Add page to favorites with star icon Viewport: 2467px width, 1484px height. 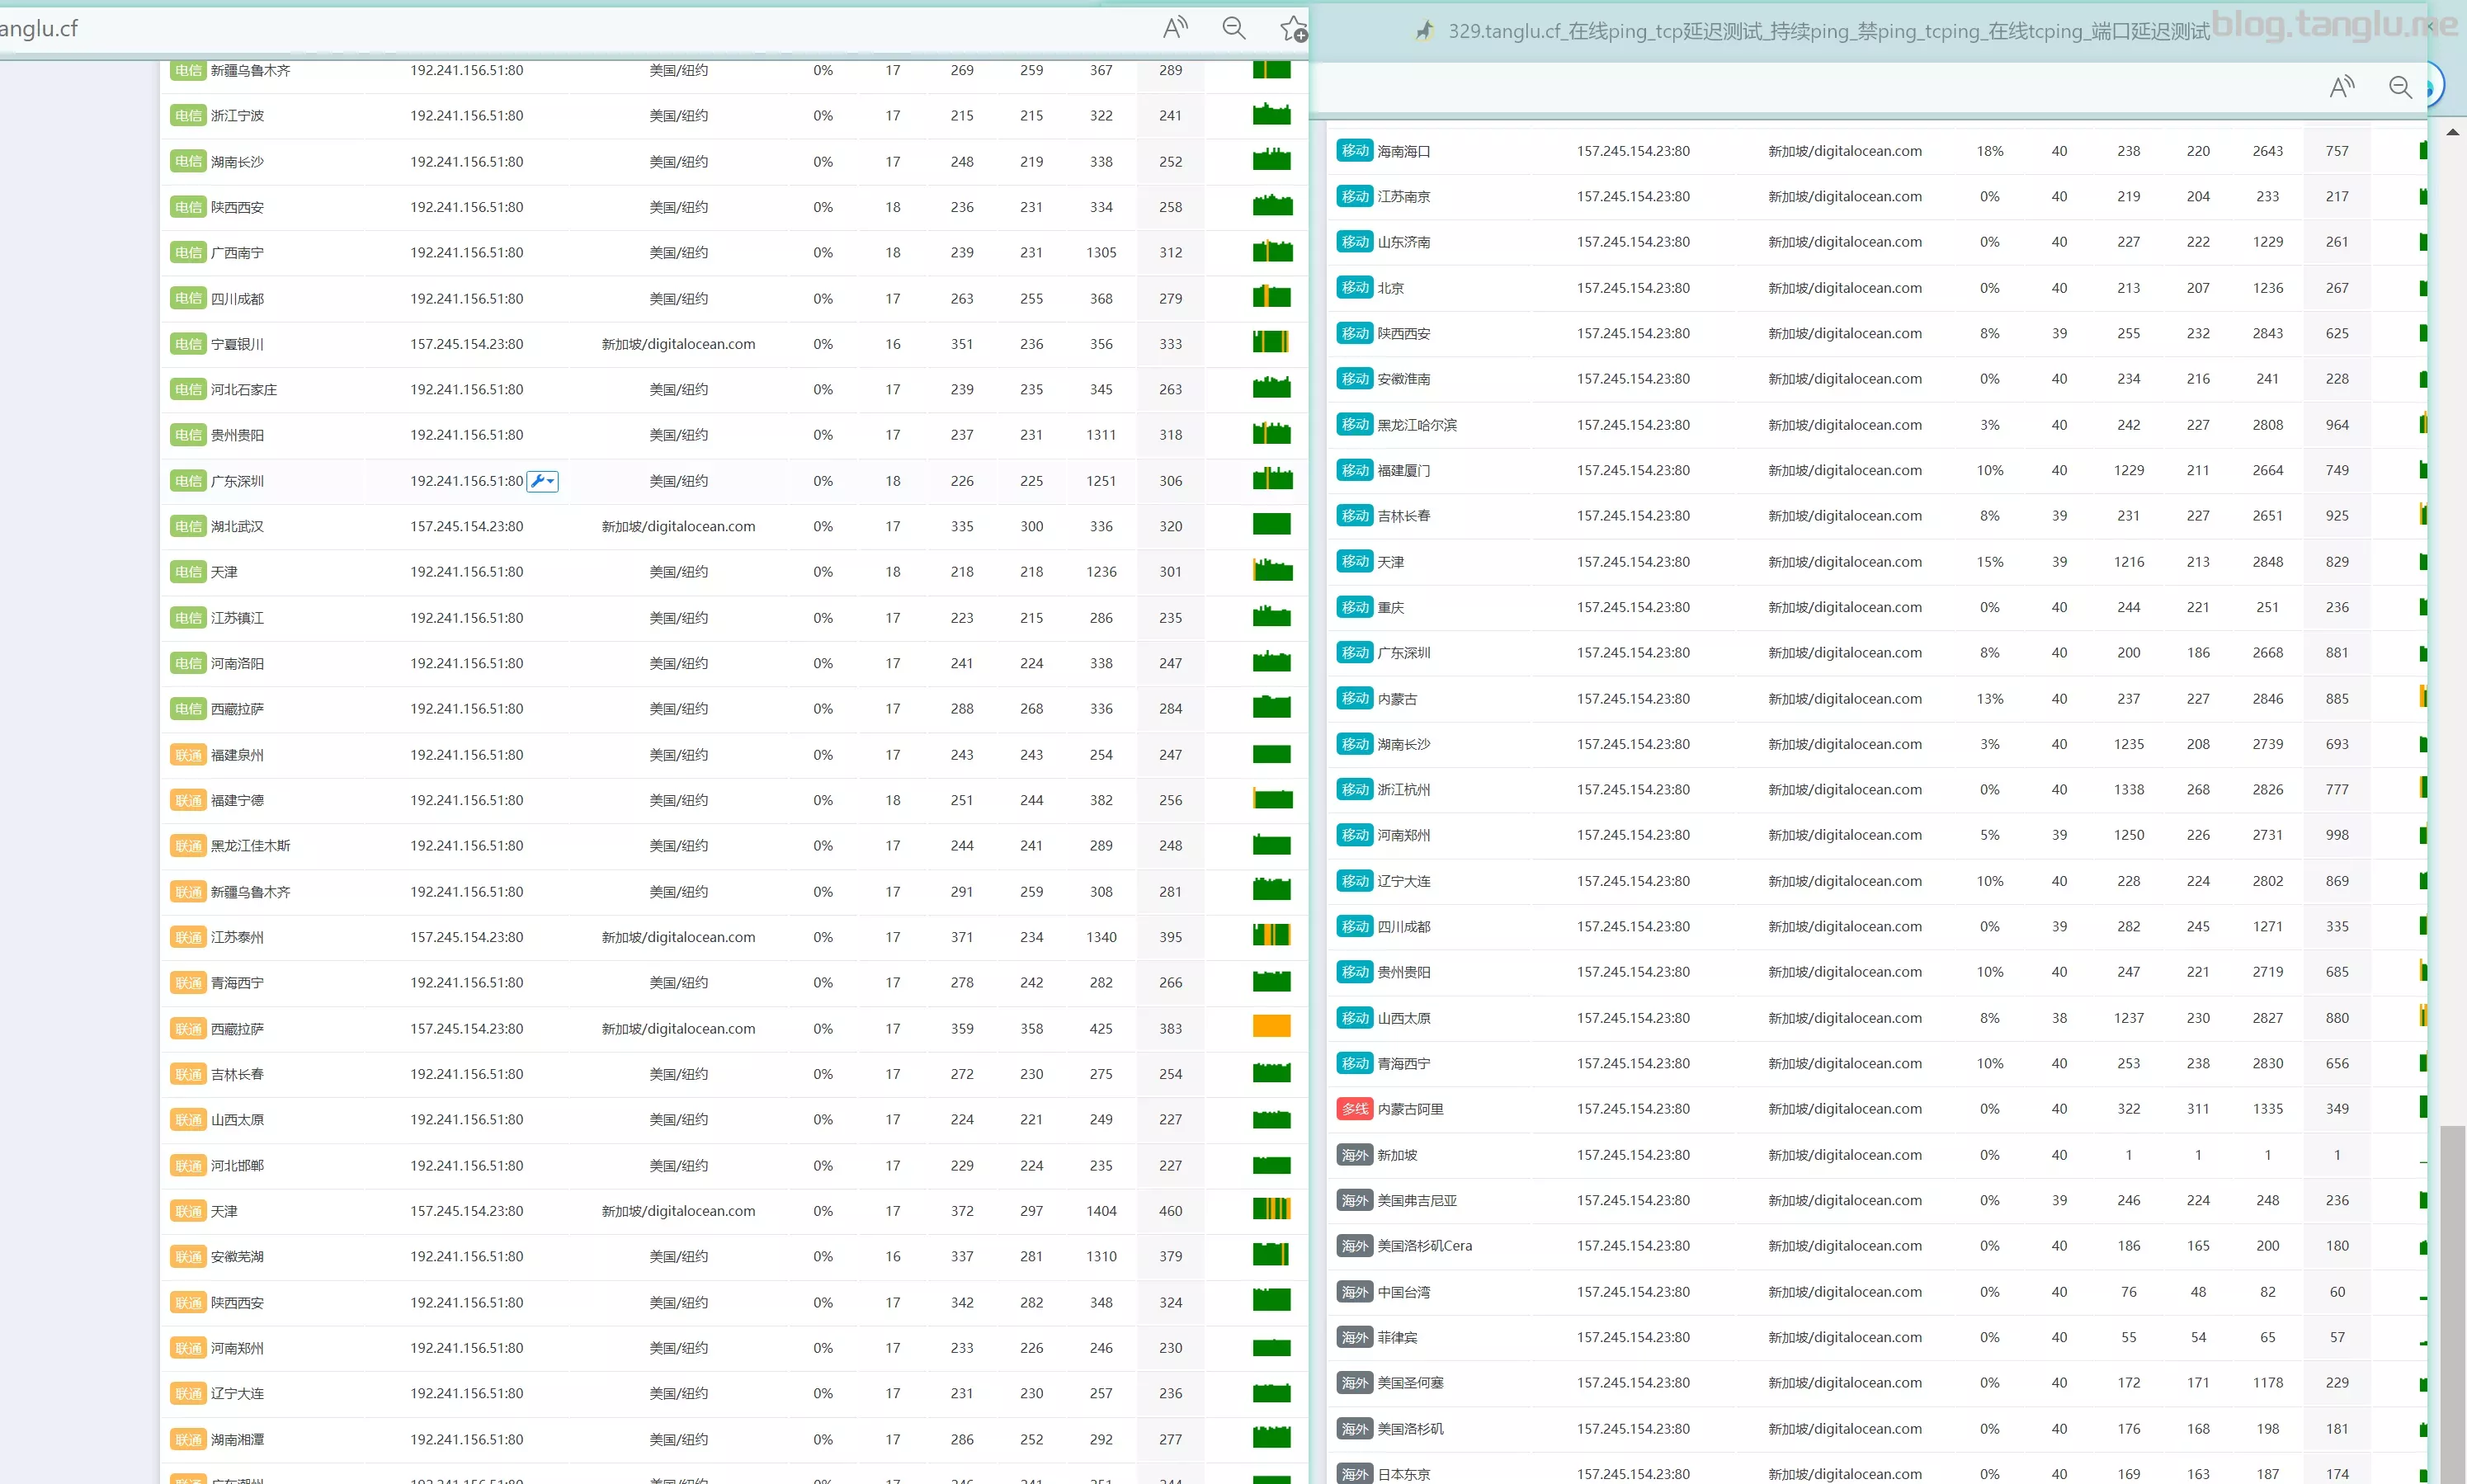pos(1293,29)
